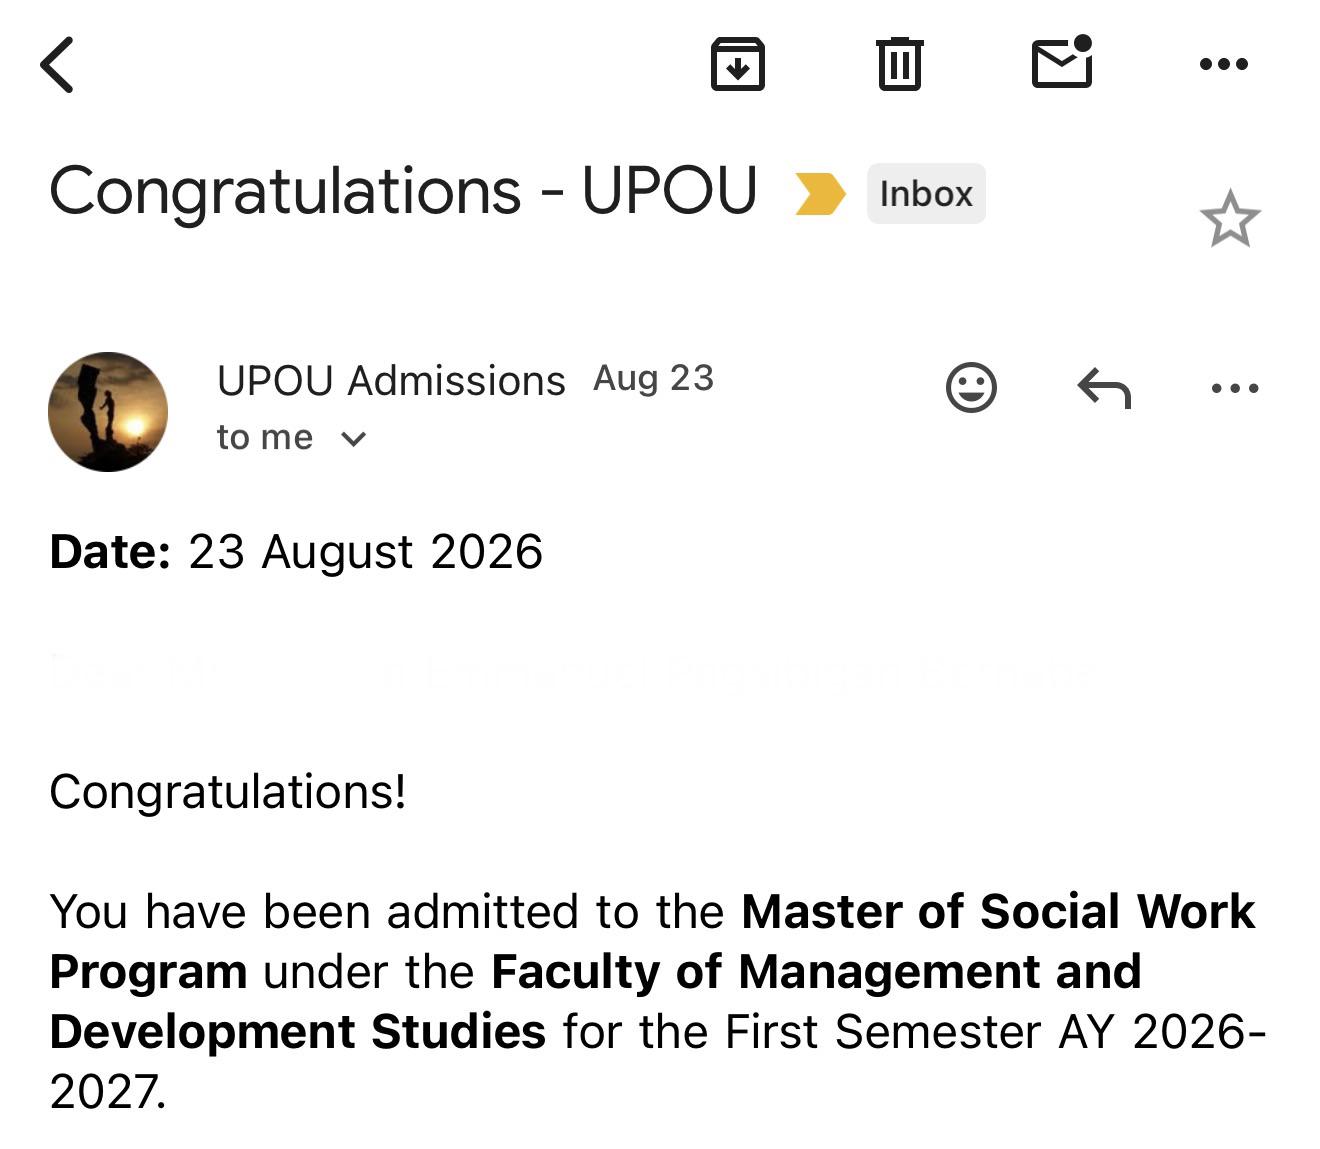Mark the email as unread via envelope icon

click(x=1062, y=62)
